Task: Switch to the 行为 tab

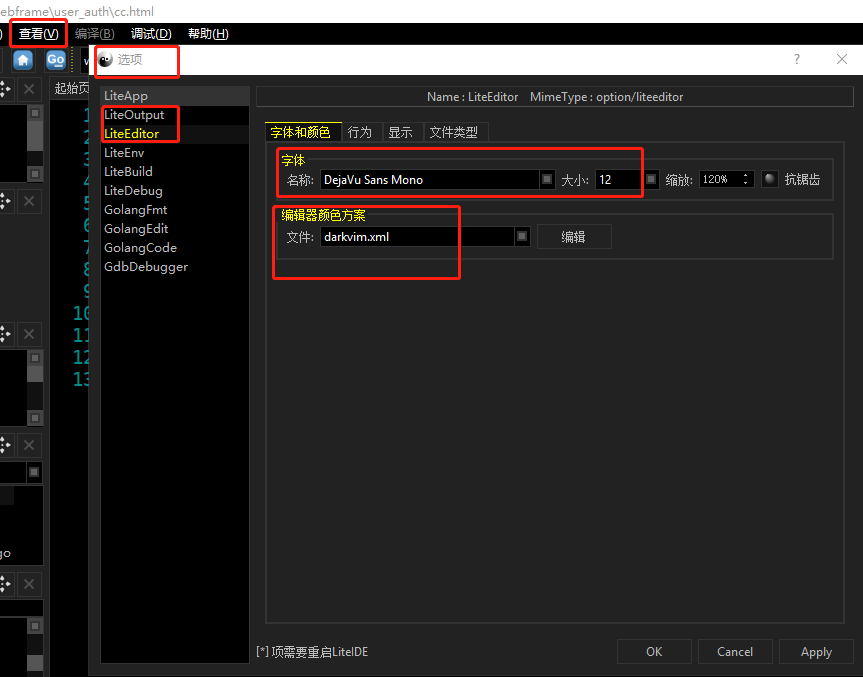Action: [360, 132]
